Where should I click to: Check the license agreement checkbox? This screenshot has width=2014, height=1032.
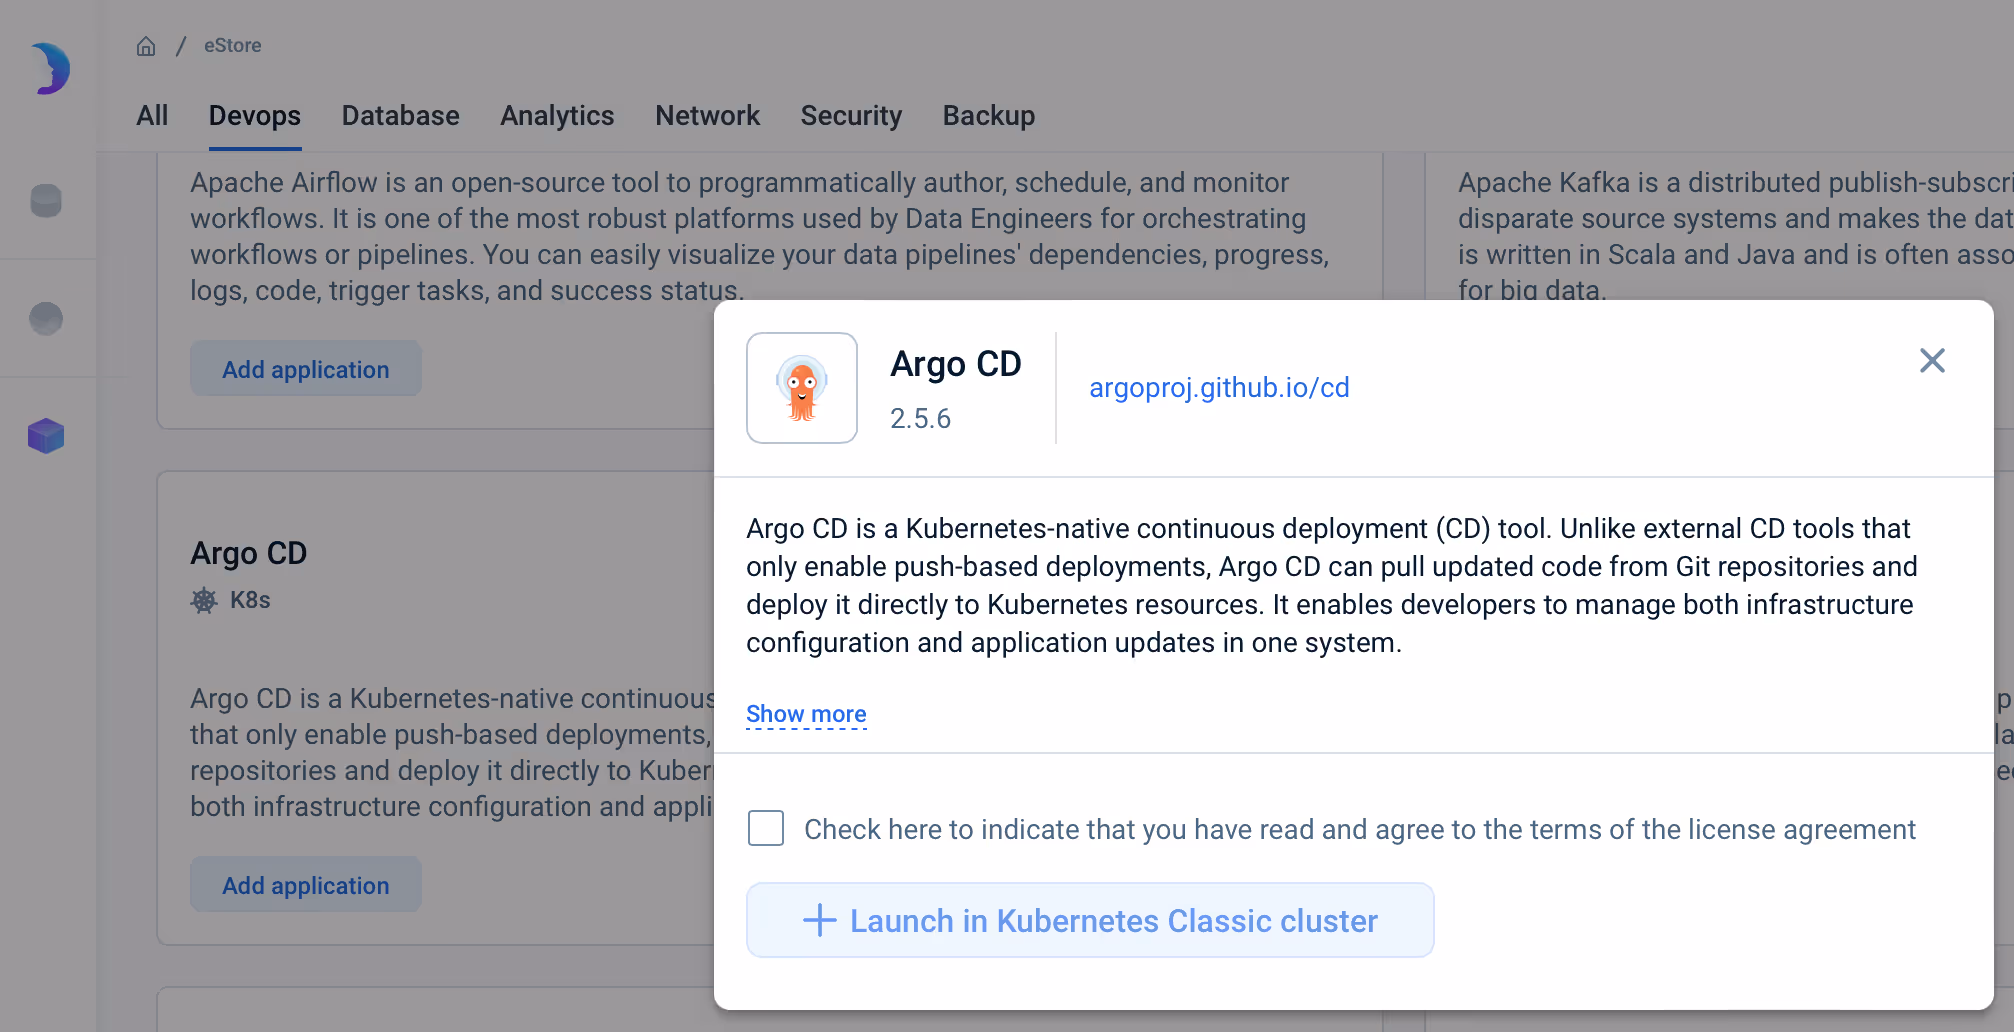click(x=766, y=828)
